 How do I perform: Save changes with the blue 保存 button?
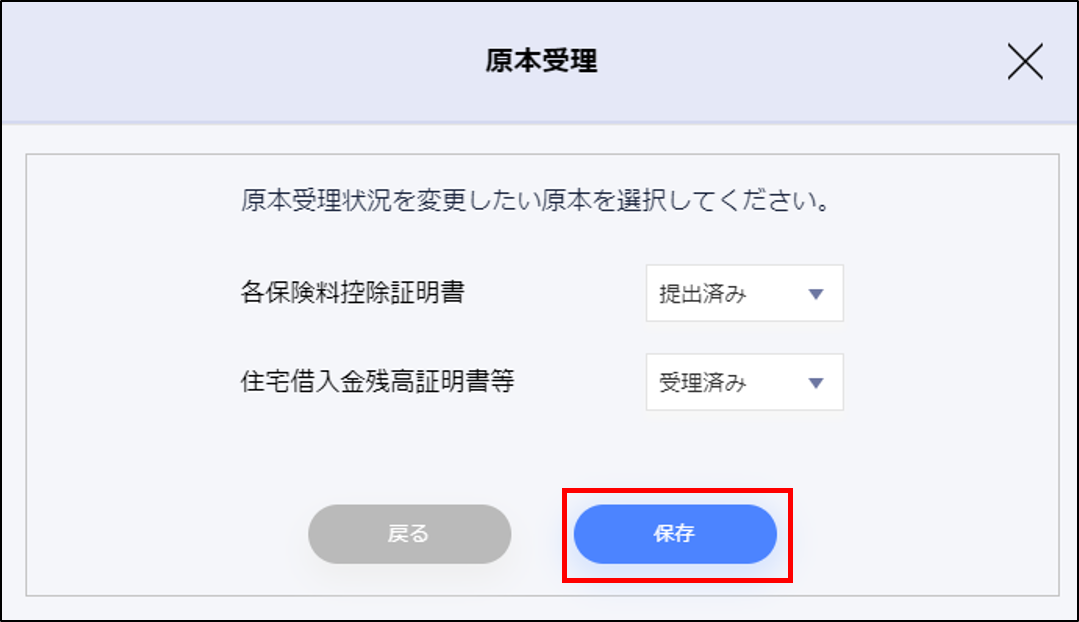coord(675,534)
